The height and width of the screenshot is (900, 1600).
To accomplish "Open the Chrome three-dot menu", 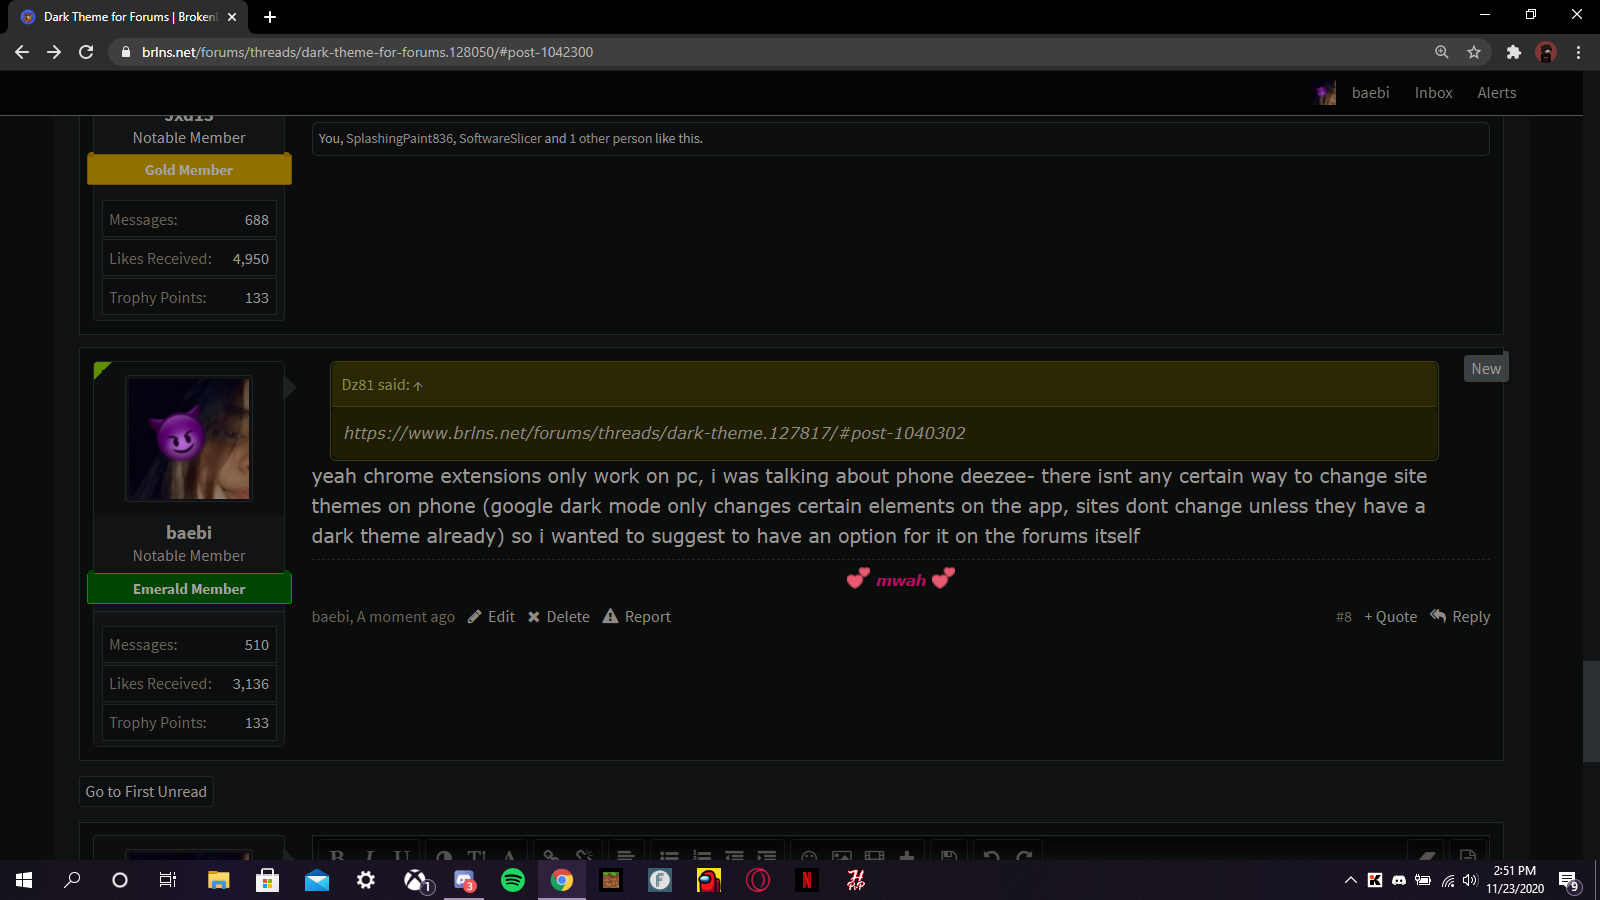I will click(1579, 52).
